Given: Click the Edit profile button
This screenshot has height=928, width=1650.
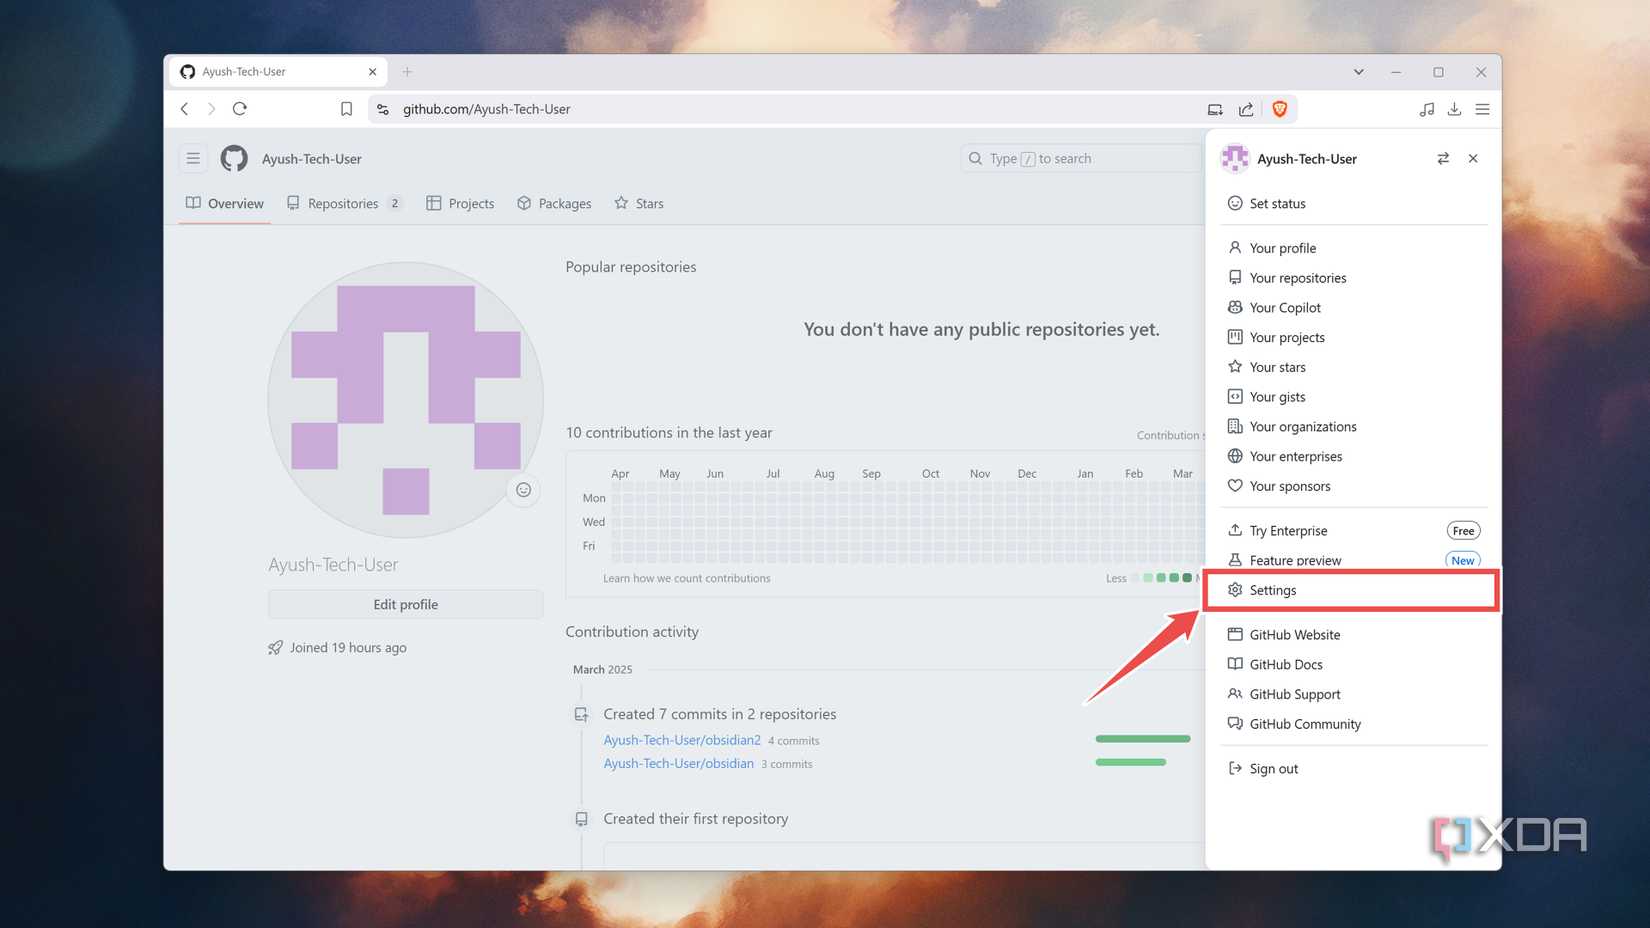Looking at the screenshot, I should click(x=405, y=604).
